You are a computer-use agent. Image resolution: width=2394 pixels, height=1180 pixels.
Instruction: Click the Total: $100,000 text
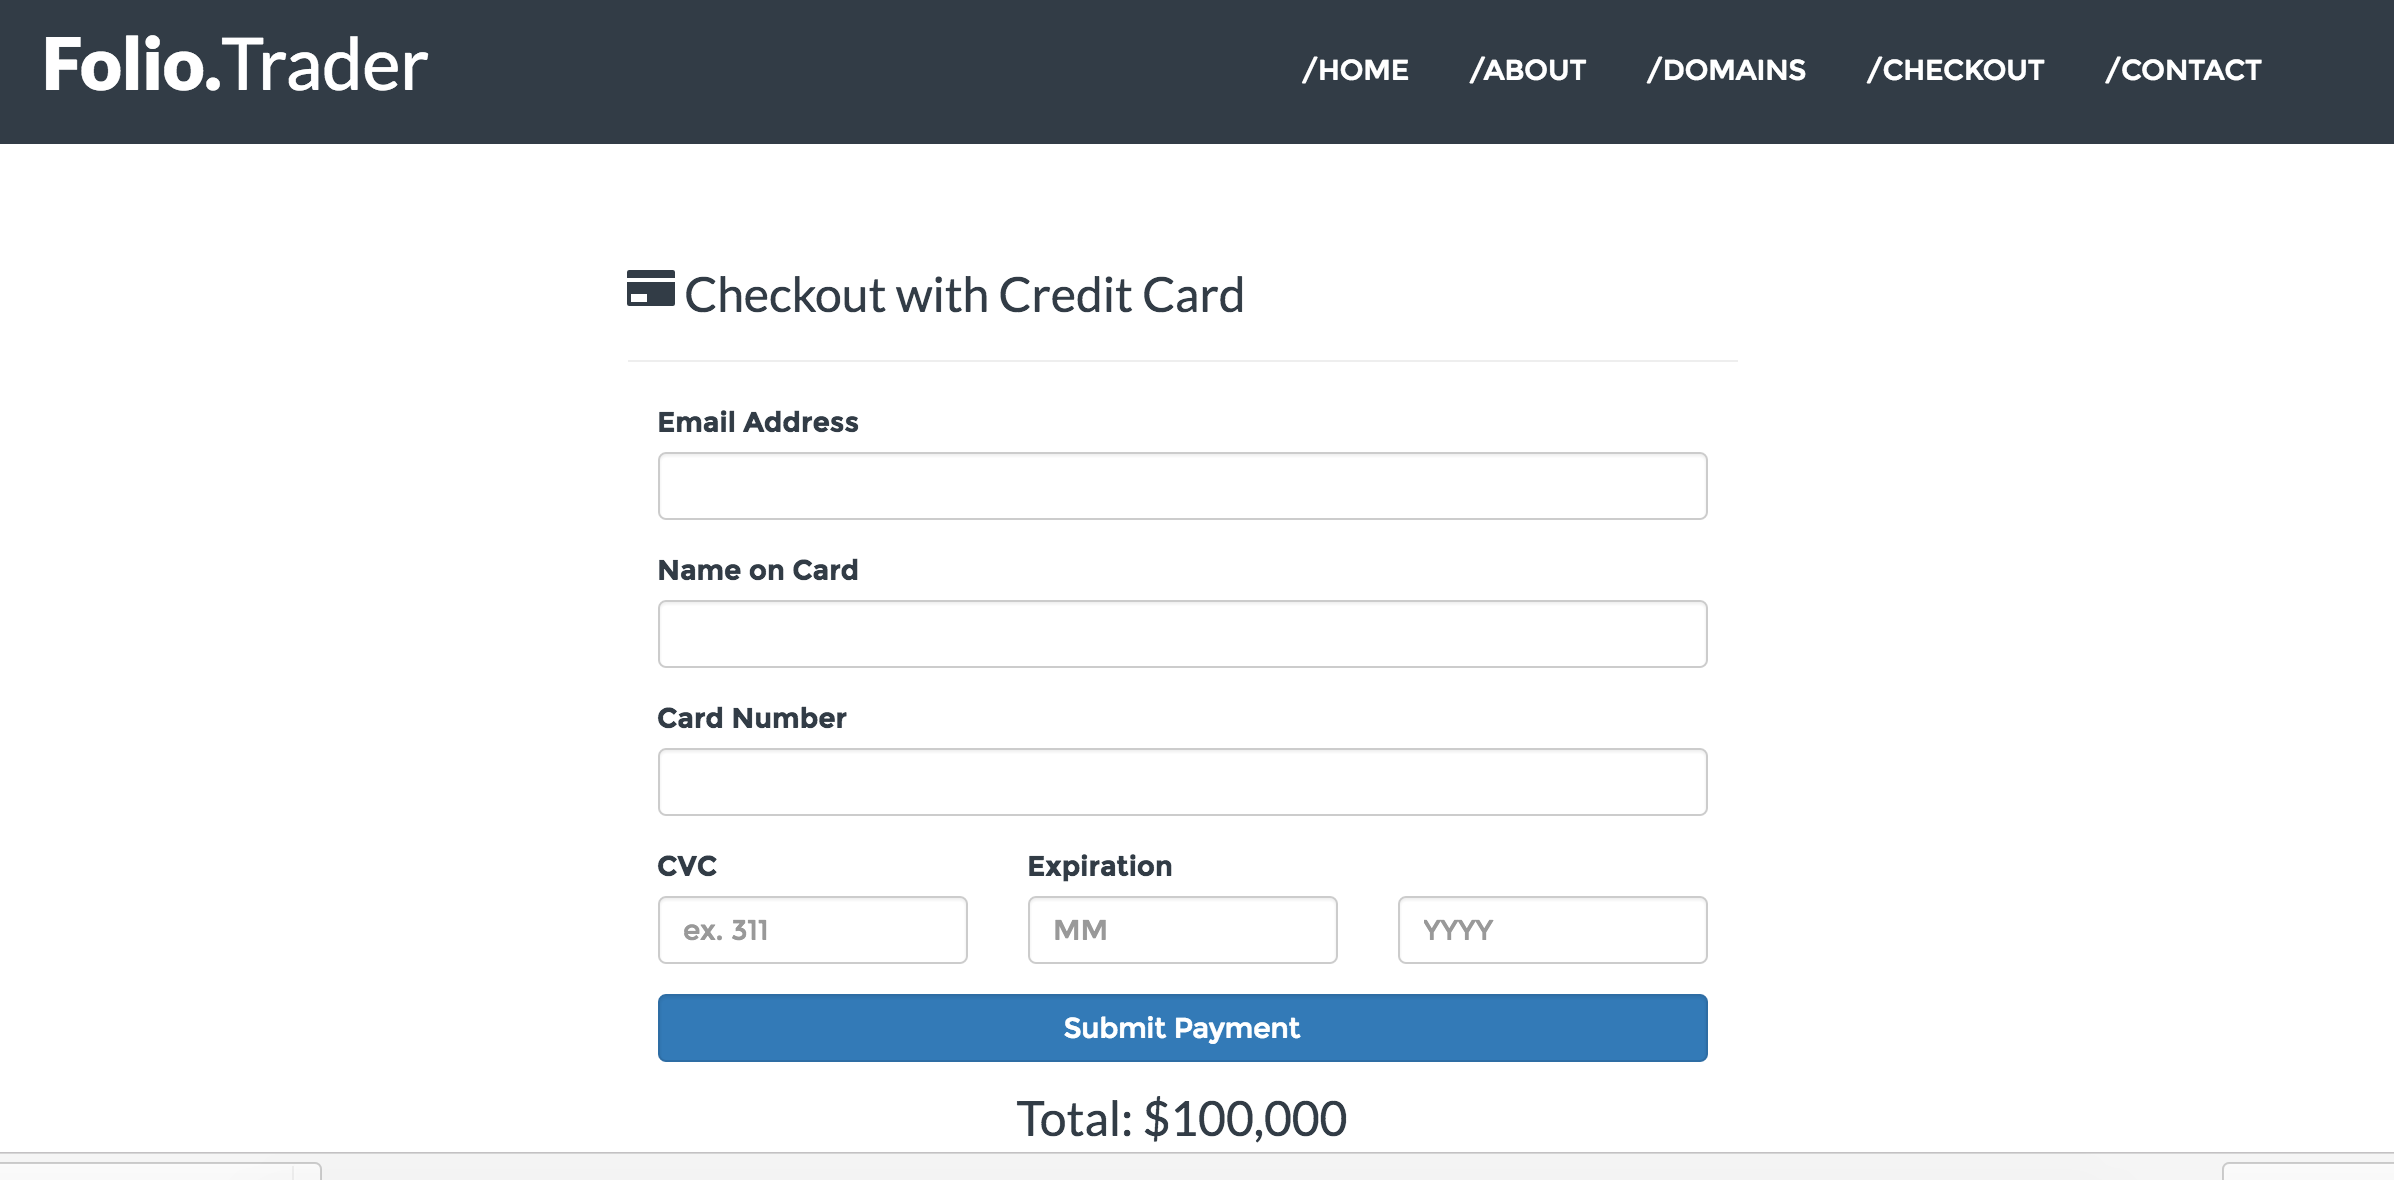(1181, 1118)
